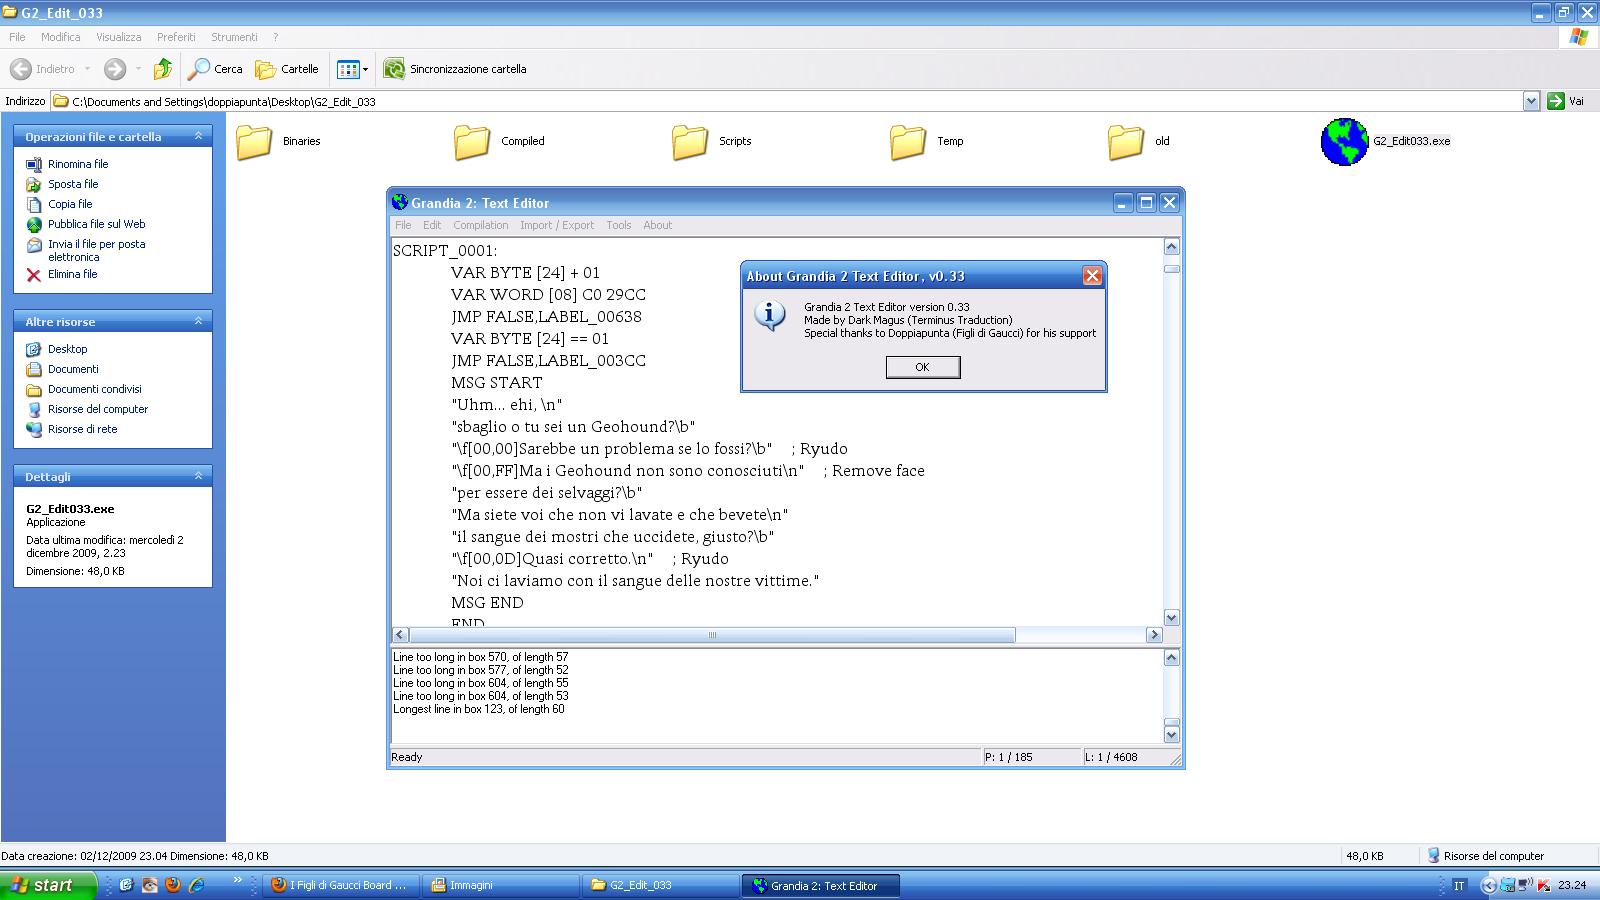Switch to I Figli di Gaucci Board taskbar item
This screenshot has height=900, width=1600.
point(340,885)
